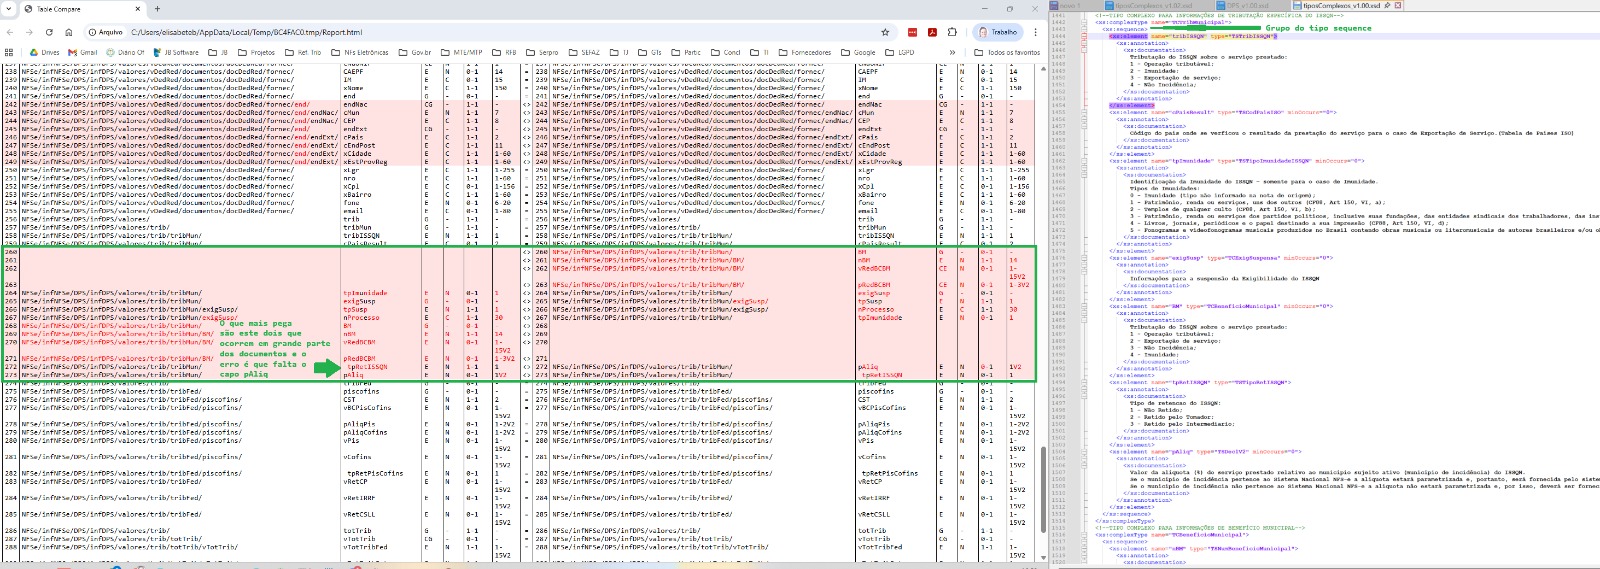Reload the Table Compare report page
Screen dimensions: 1600x569
(x=49, y=32)
